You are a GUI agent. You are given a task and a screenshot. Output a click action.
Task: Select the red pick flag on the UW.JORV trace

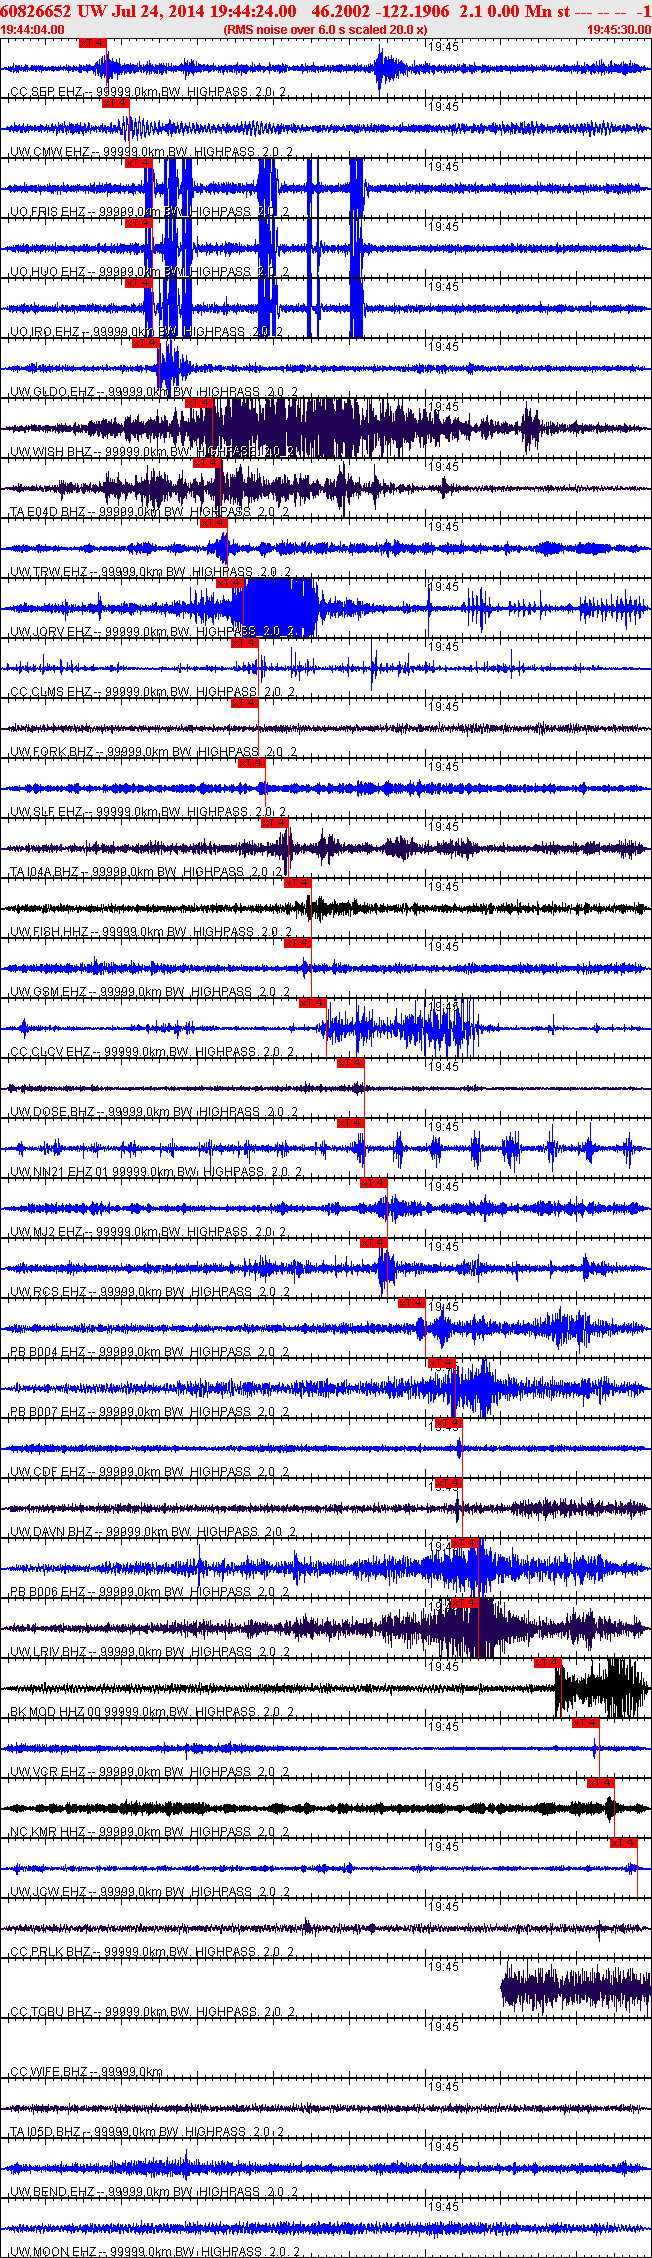[229, 583]
